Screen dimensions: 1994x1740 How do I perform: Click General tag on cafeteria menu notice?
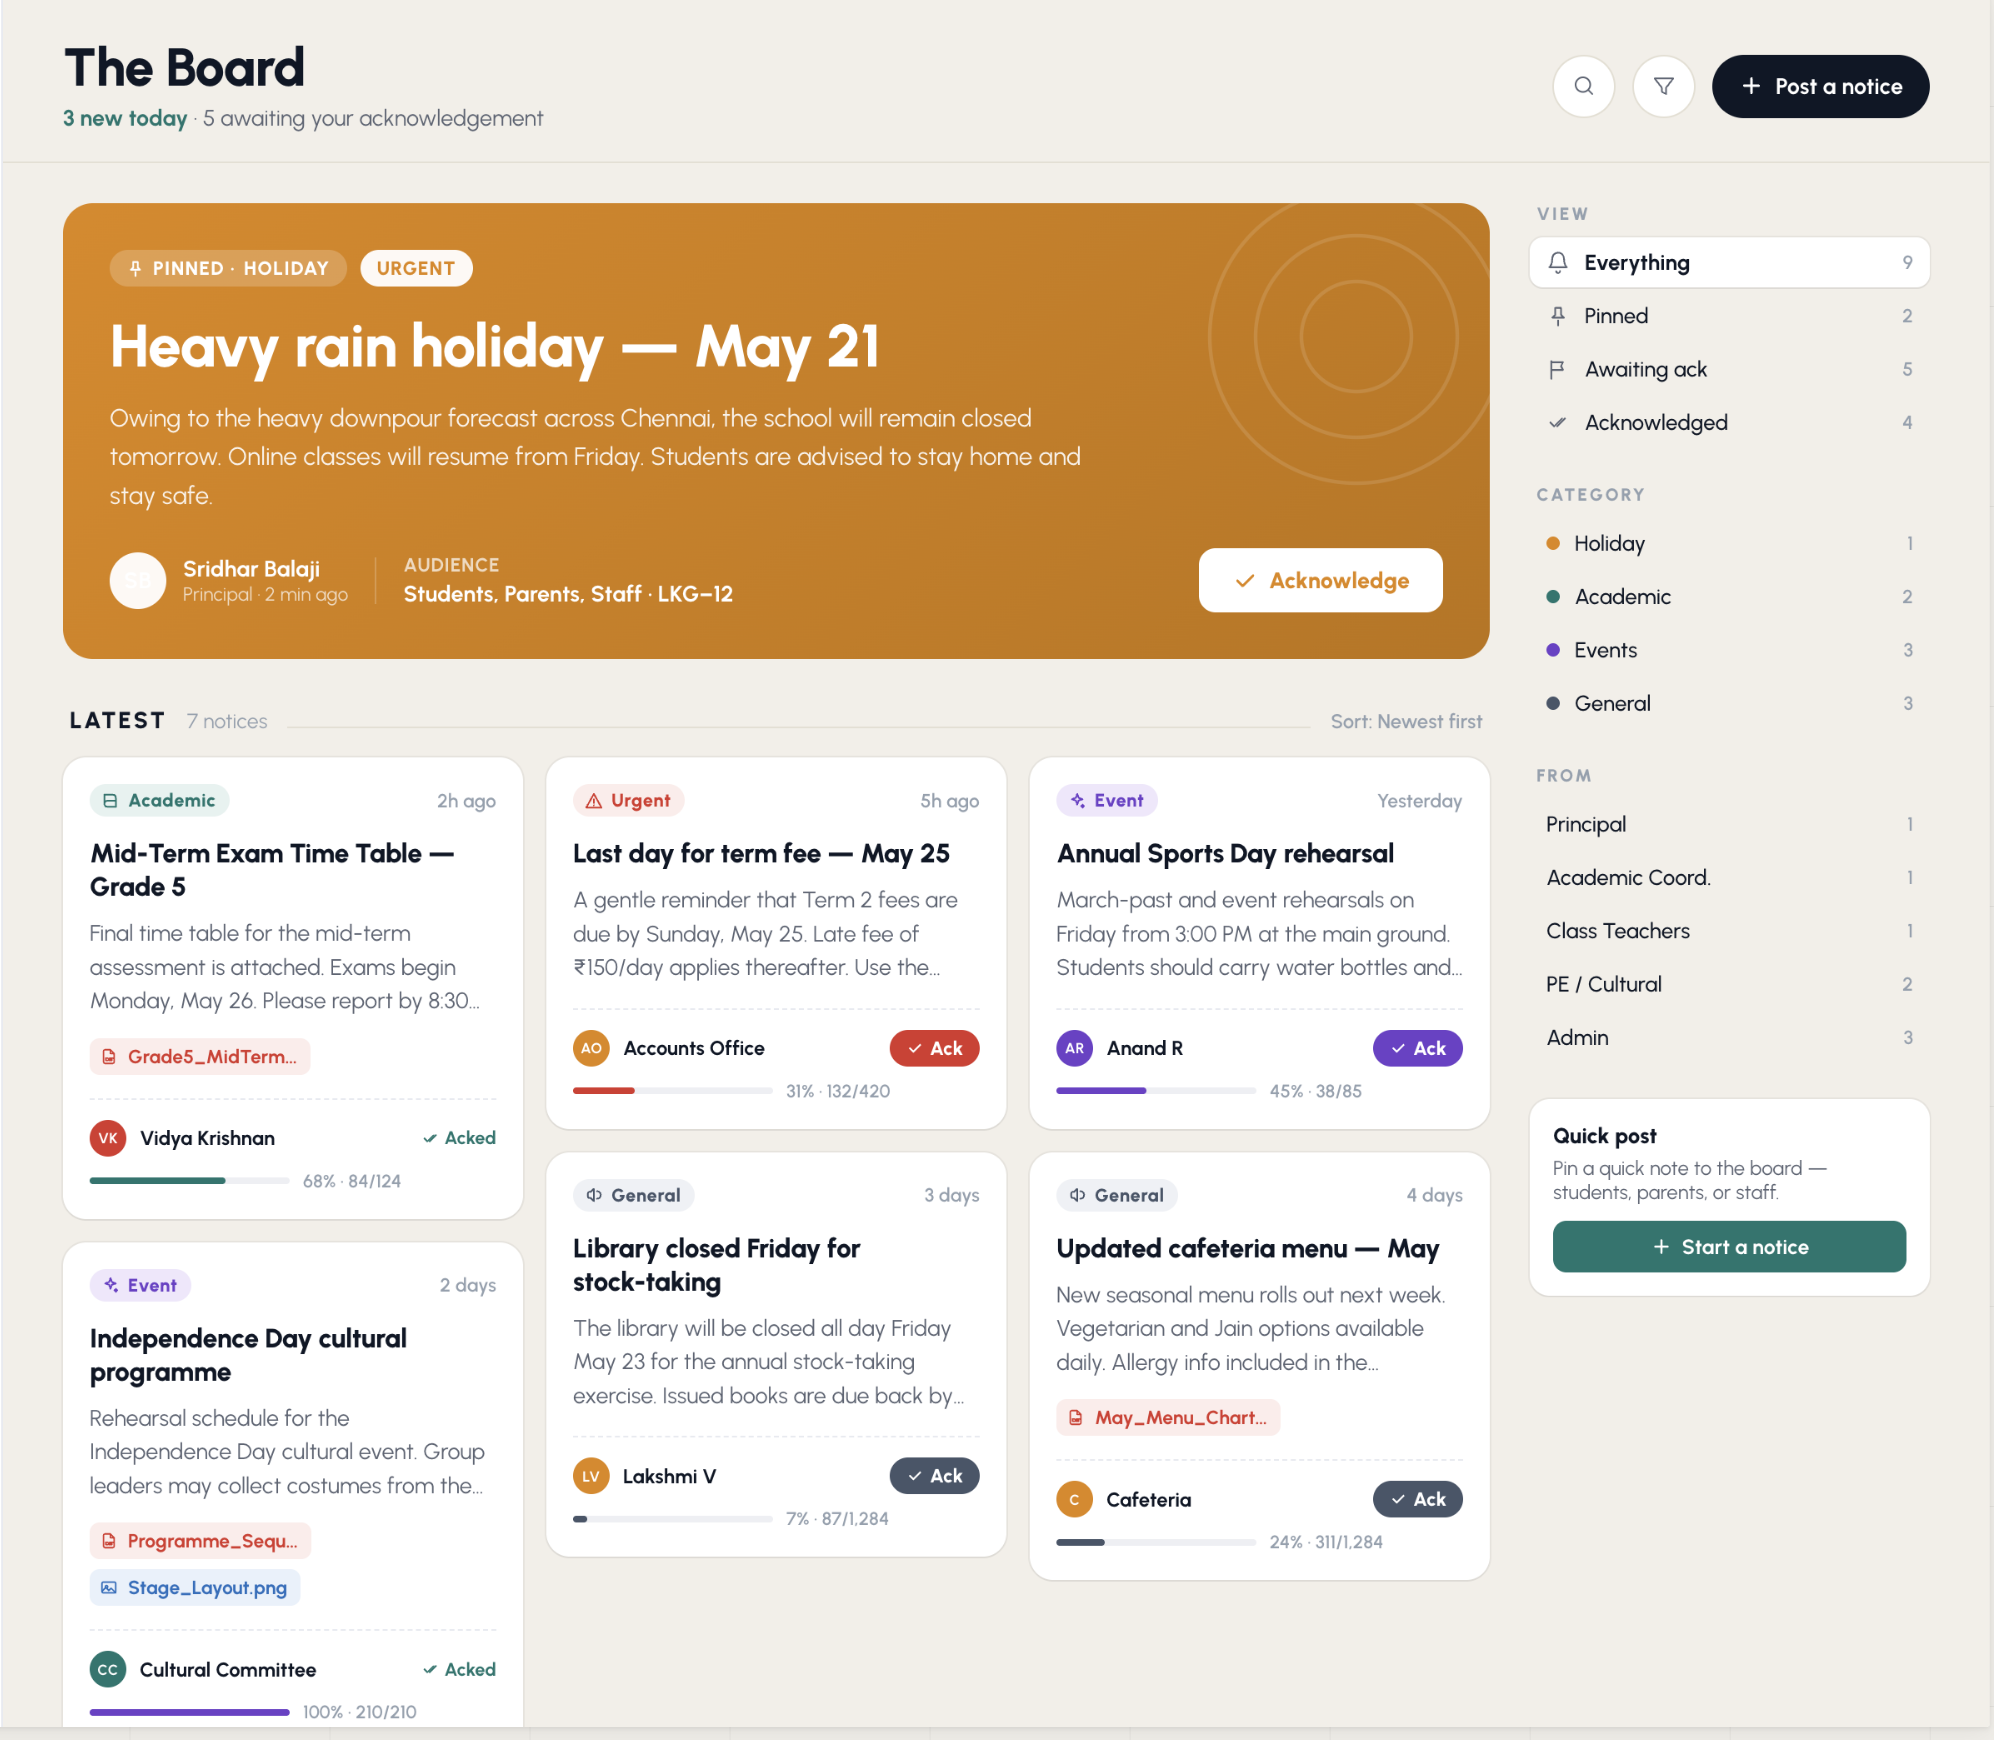pyautogui.click(x=1117, y=1195)
